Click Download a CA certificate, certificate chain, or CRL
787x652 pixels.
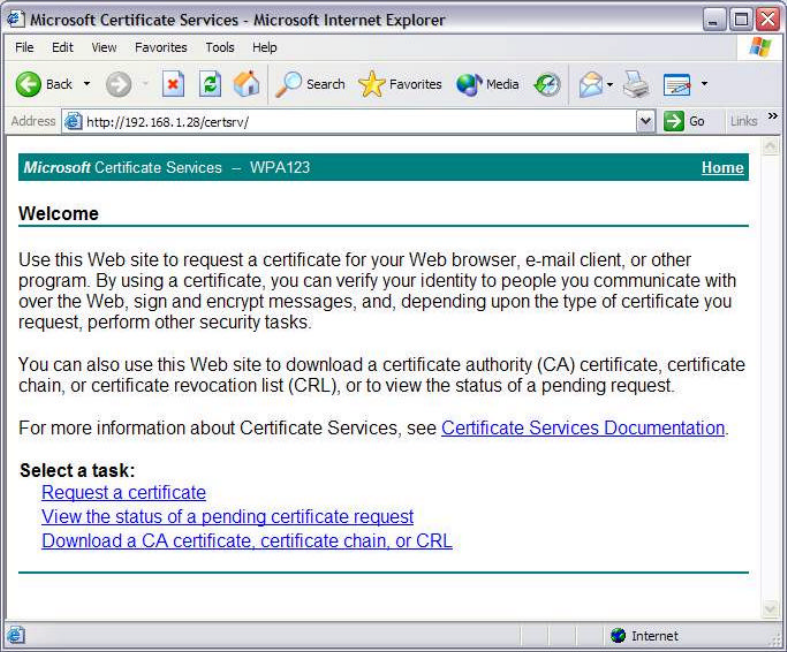pyautogui.click(x=247, y=541)
